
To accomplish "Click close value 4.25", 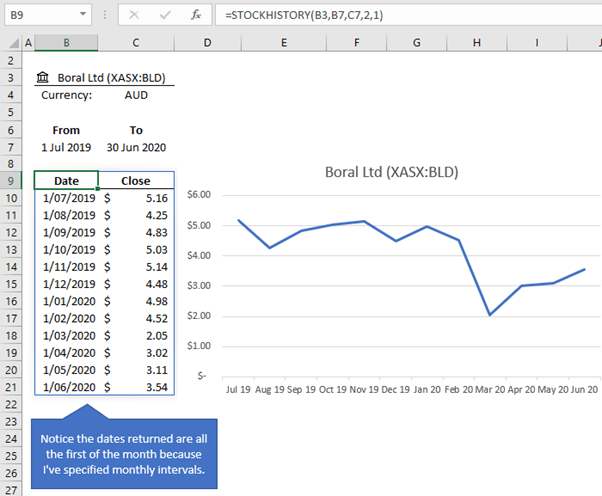I will pyautogui.click(x=136, y=215).
